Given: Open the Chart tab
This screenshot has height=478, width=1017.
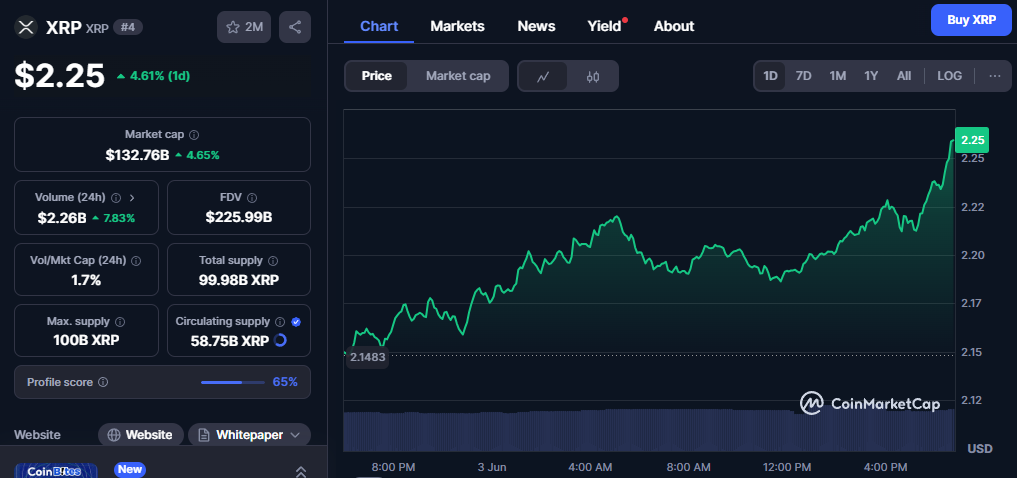Looking at the screenshot, I should 379,27.
